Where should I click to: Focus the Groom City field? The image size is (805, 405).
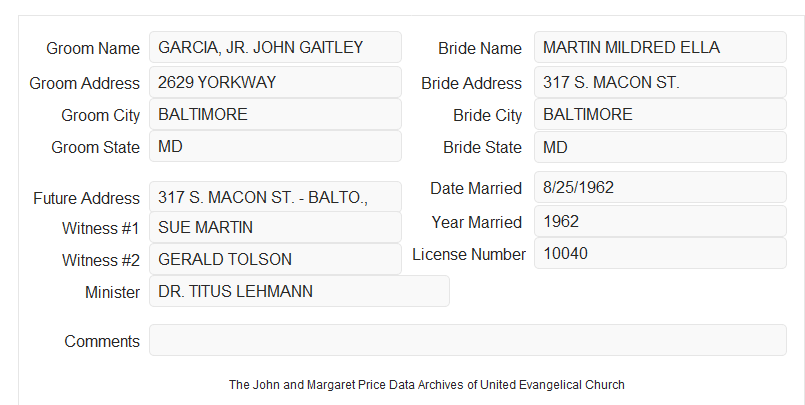[x=275, y=114]
